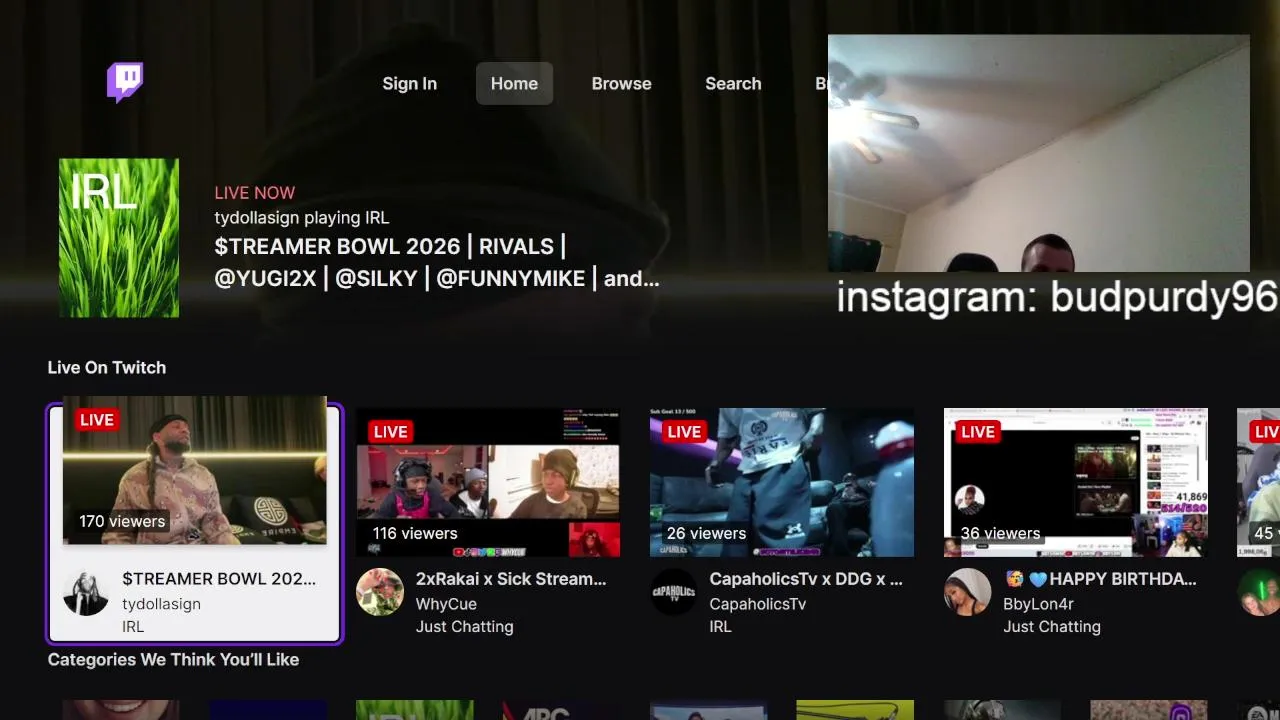Click Just Chatting under BbyLon4r
1280x720 pixels.
[1052, 627]
